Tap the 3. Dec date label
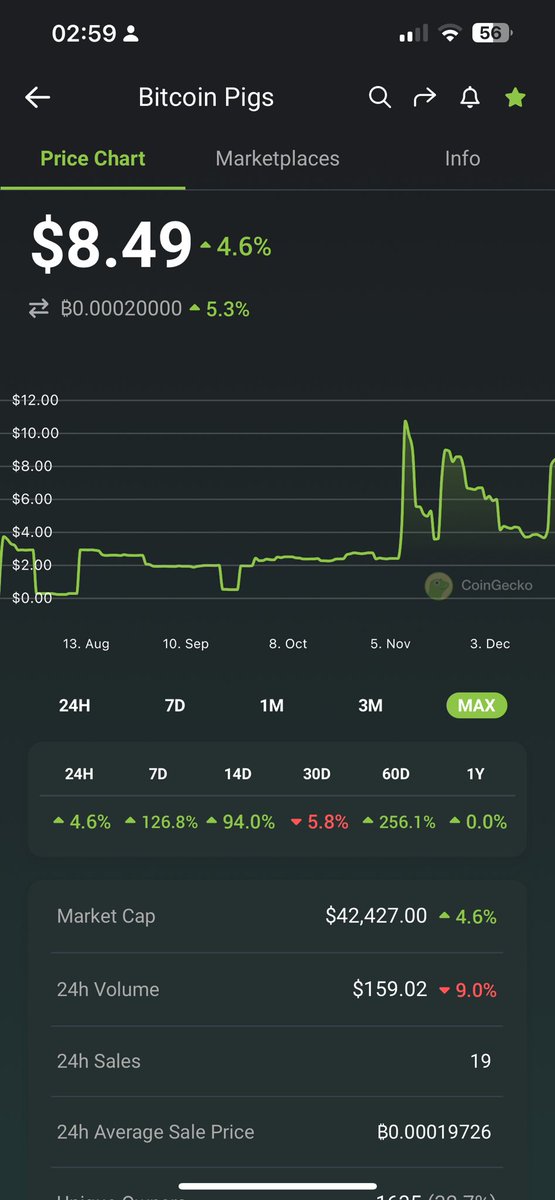The height and width of the screenshot is (1200, 555). (x=490, y=644)
